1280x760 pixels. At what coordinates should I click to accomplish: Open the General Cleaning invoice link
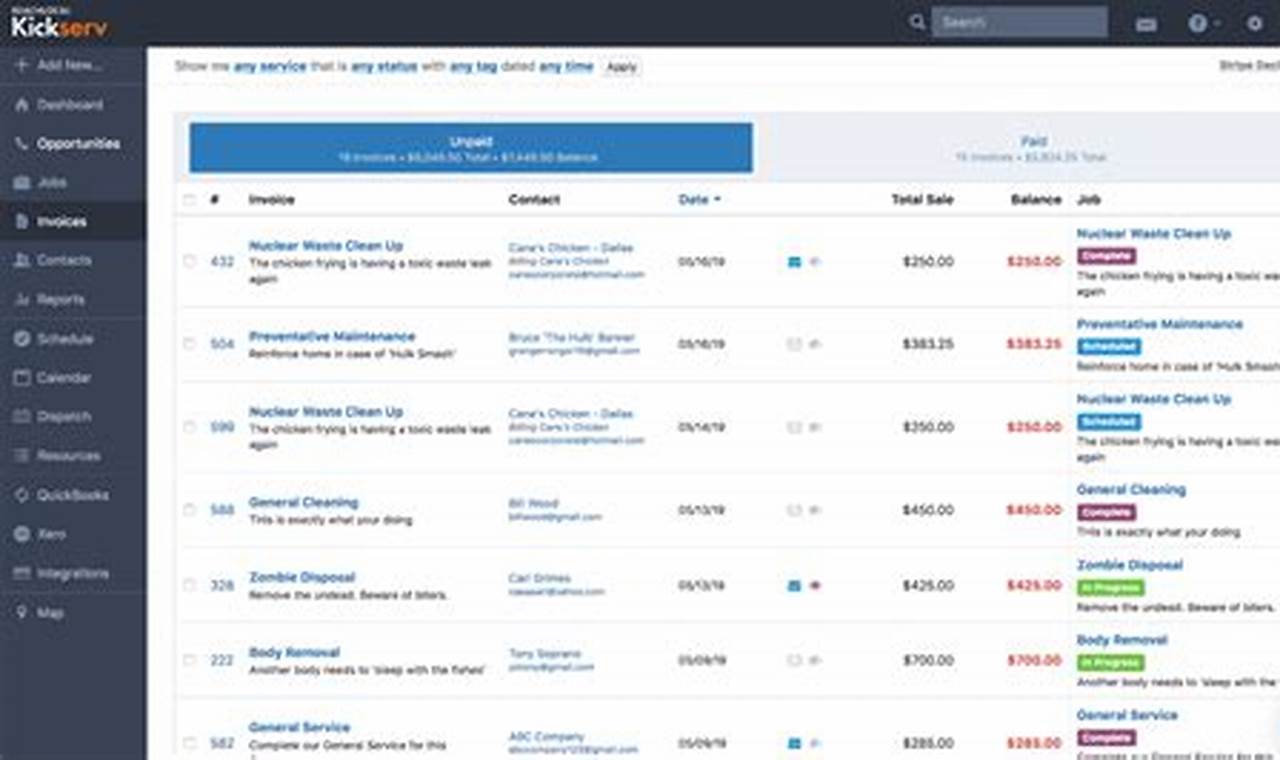[303, 502]
